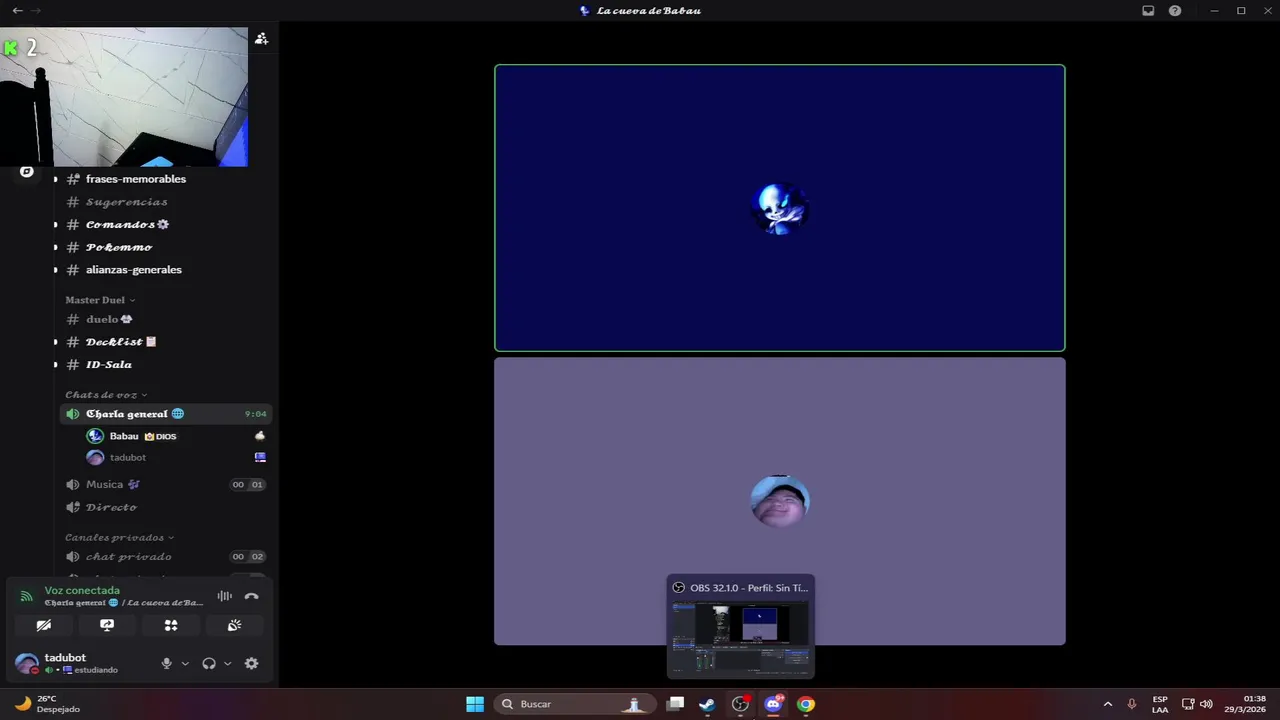The width and height of the screenshot is (1280, 720).
Task: Click Babau's avatar in the blue tile
Action: pyautogui.click(x=780, y=208)
